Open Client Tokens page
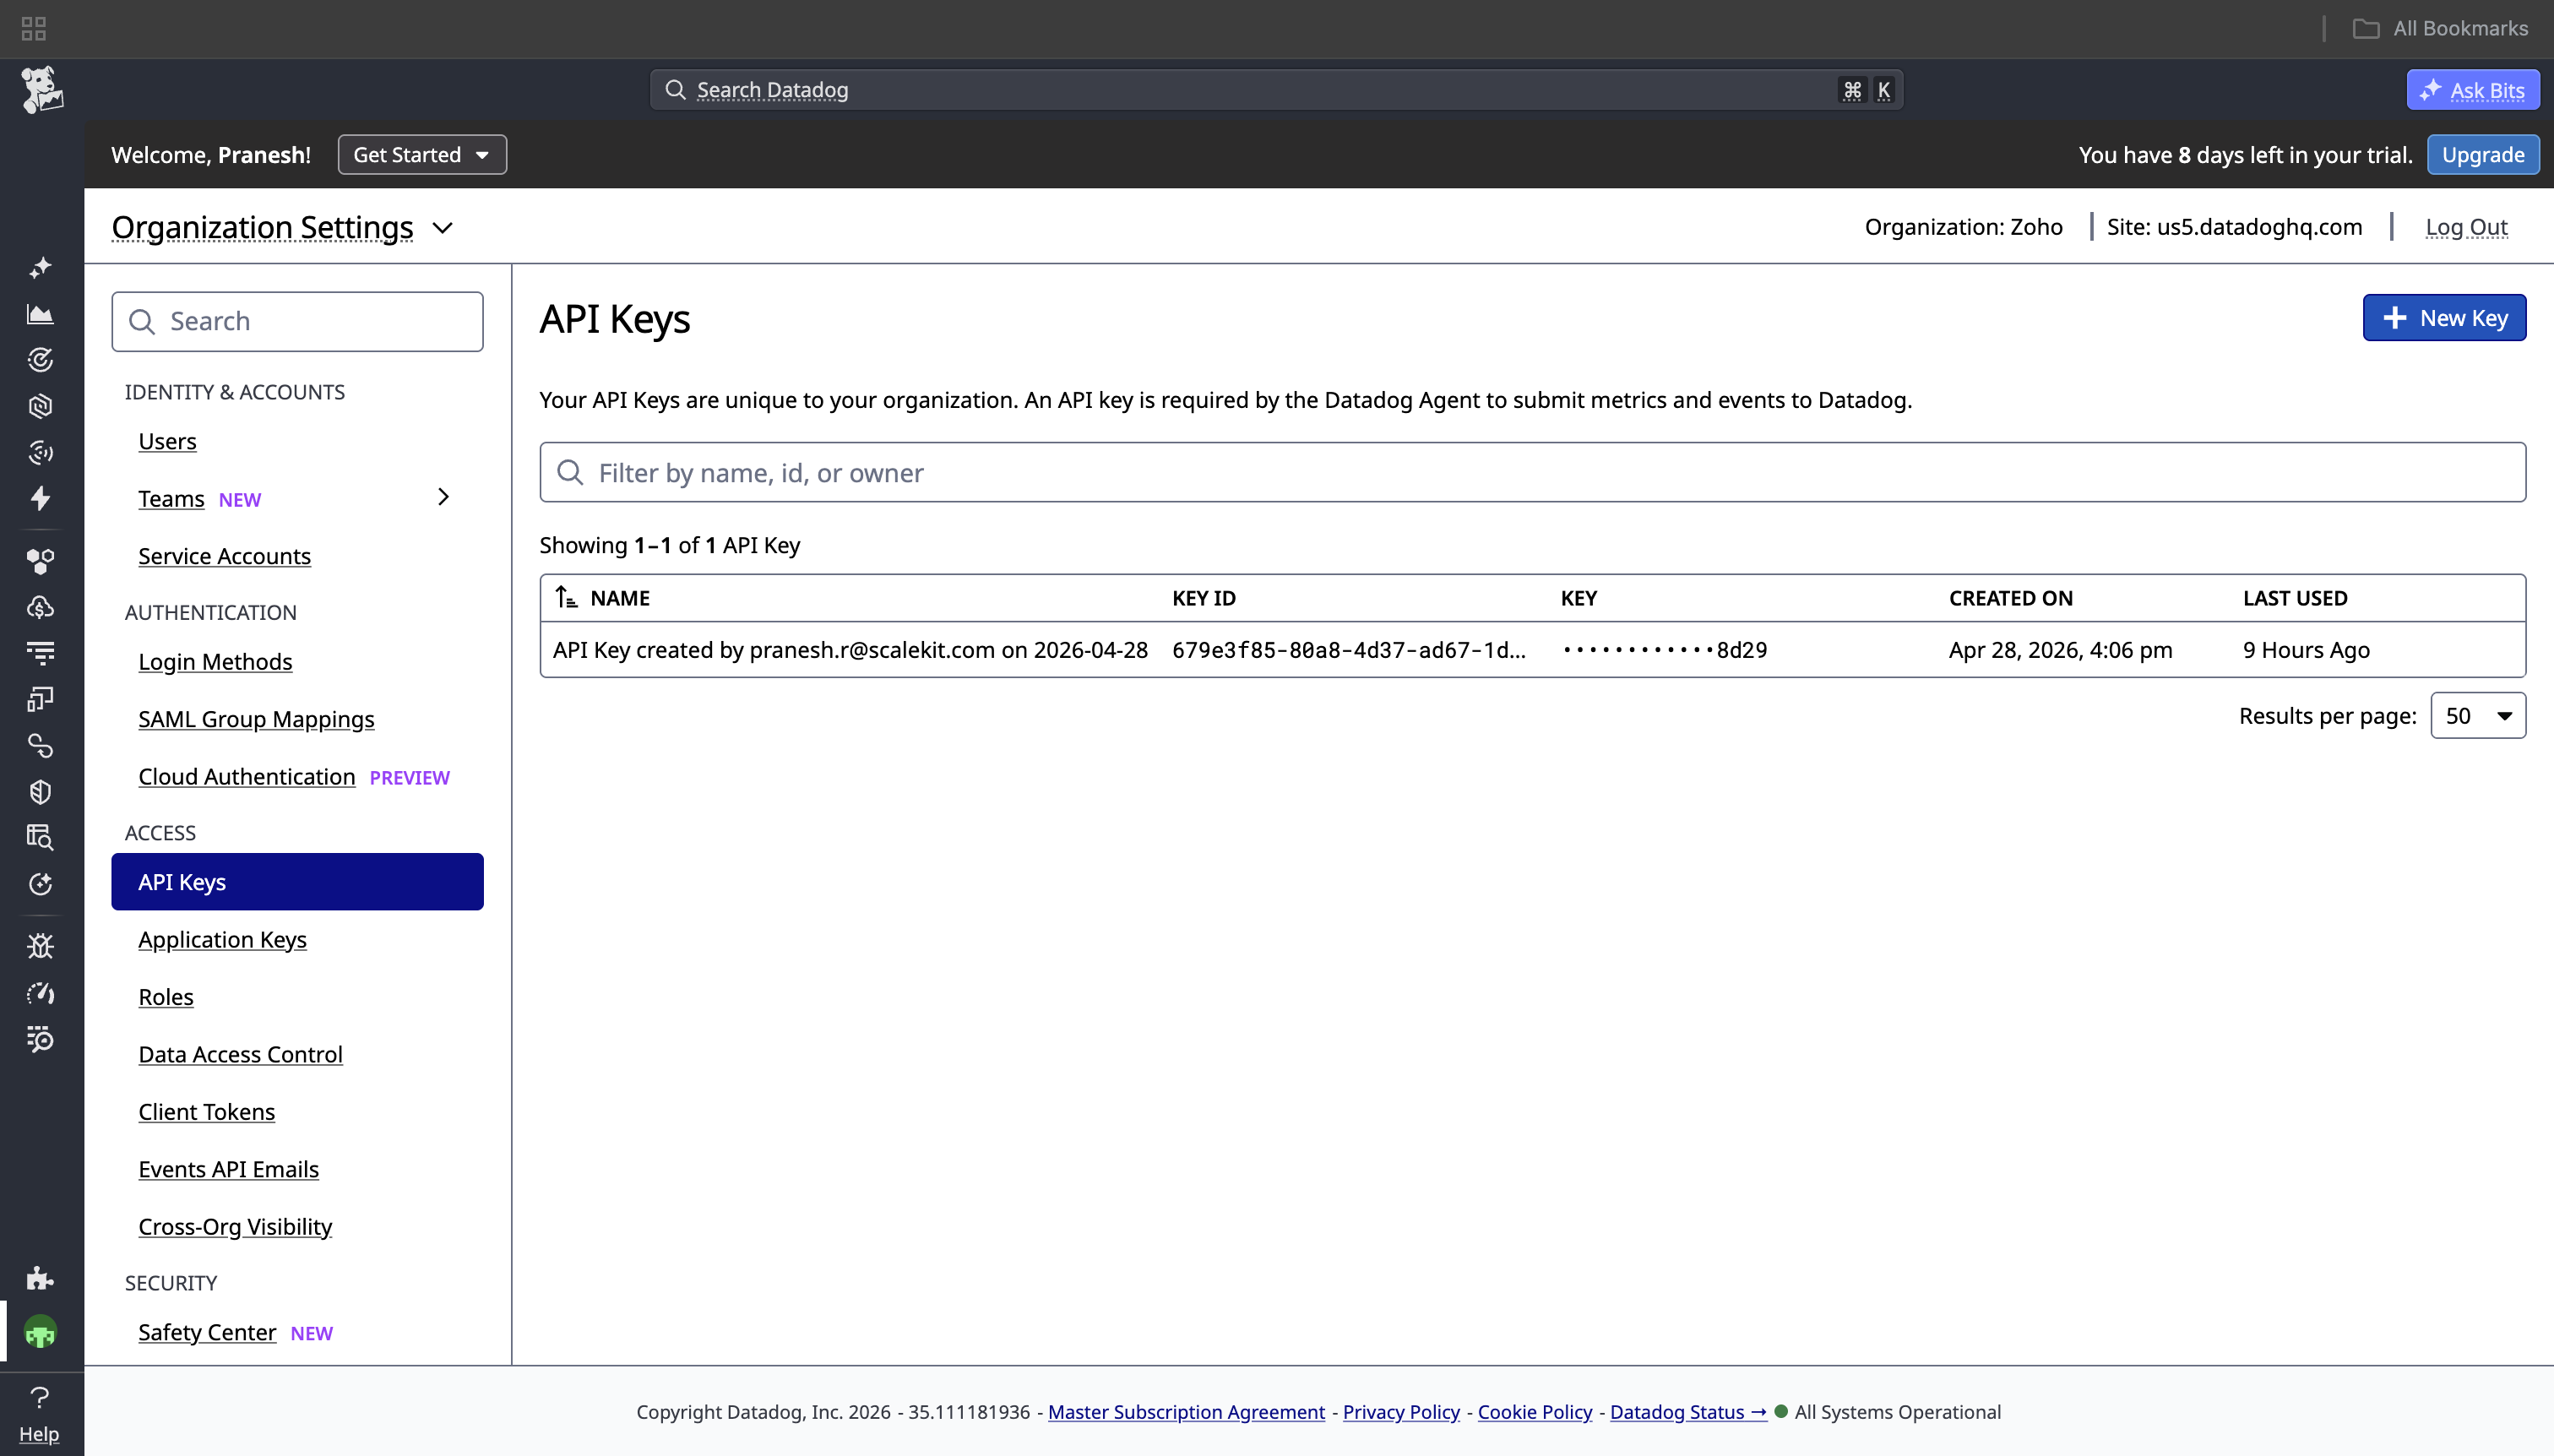The width and height of the screenshot is (2554, 1456). pos(206,1111)
